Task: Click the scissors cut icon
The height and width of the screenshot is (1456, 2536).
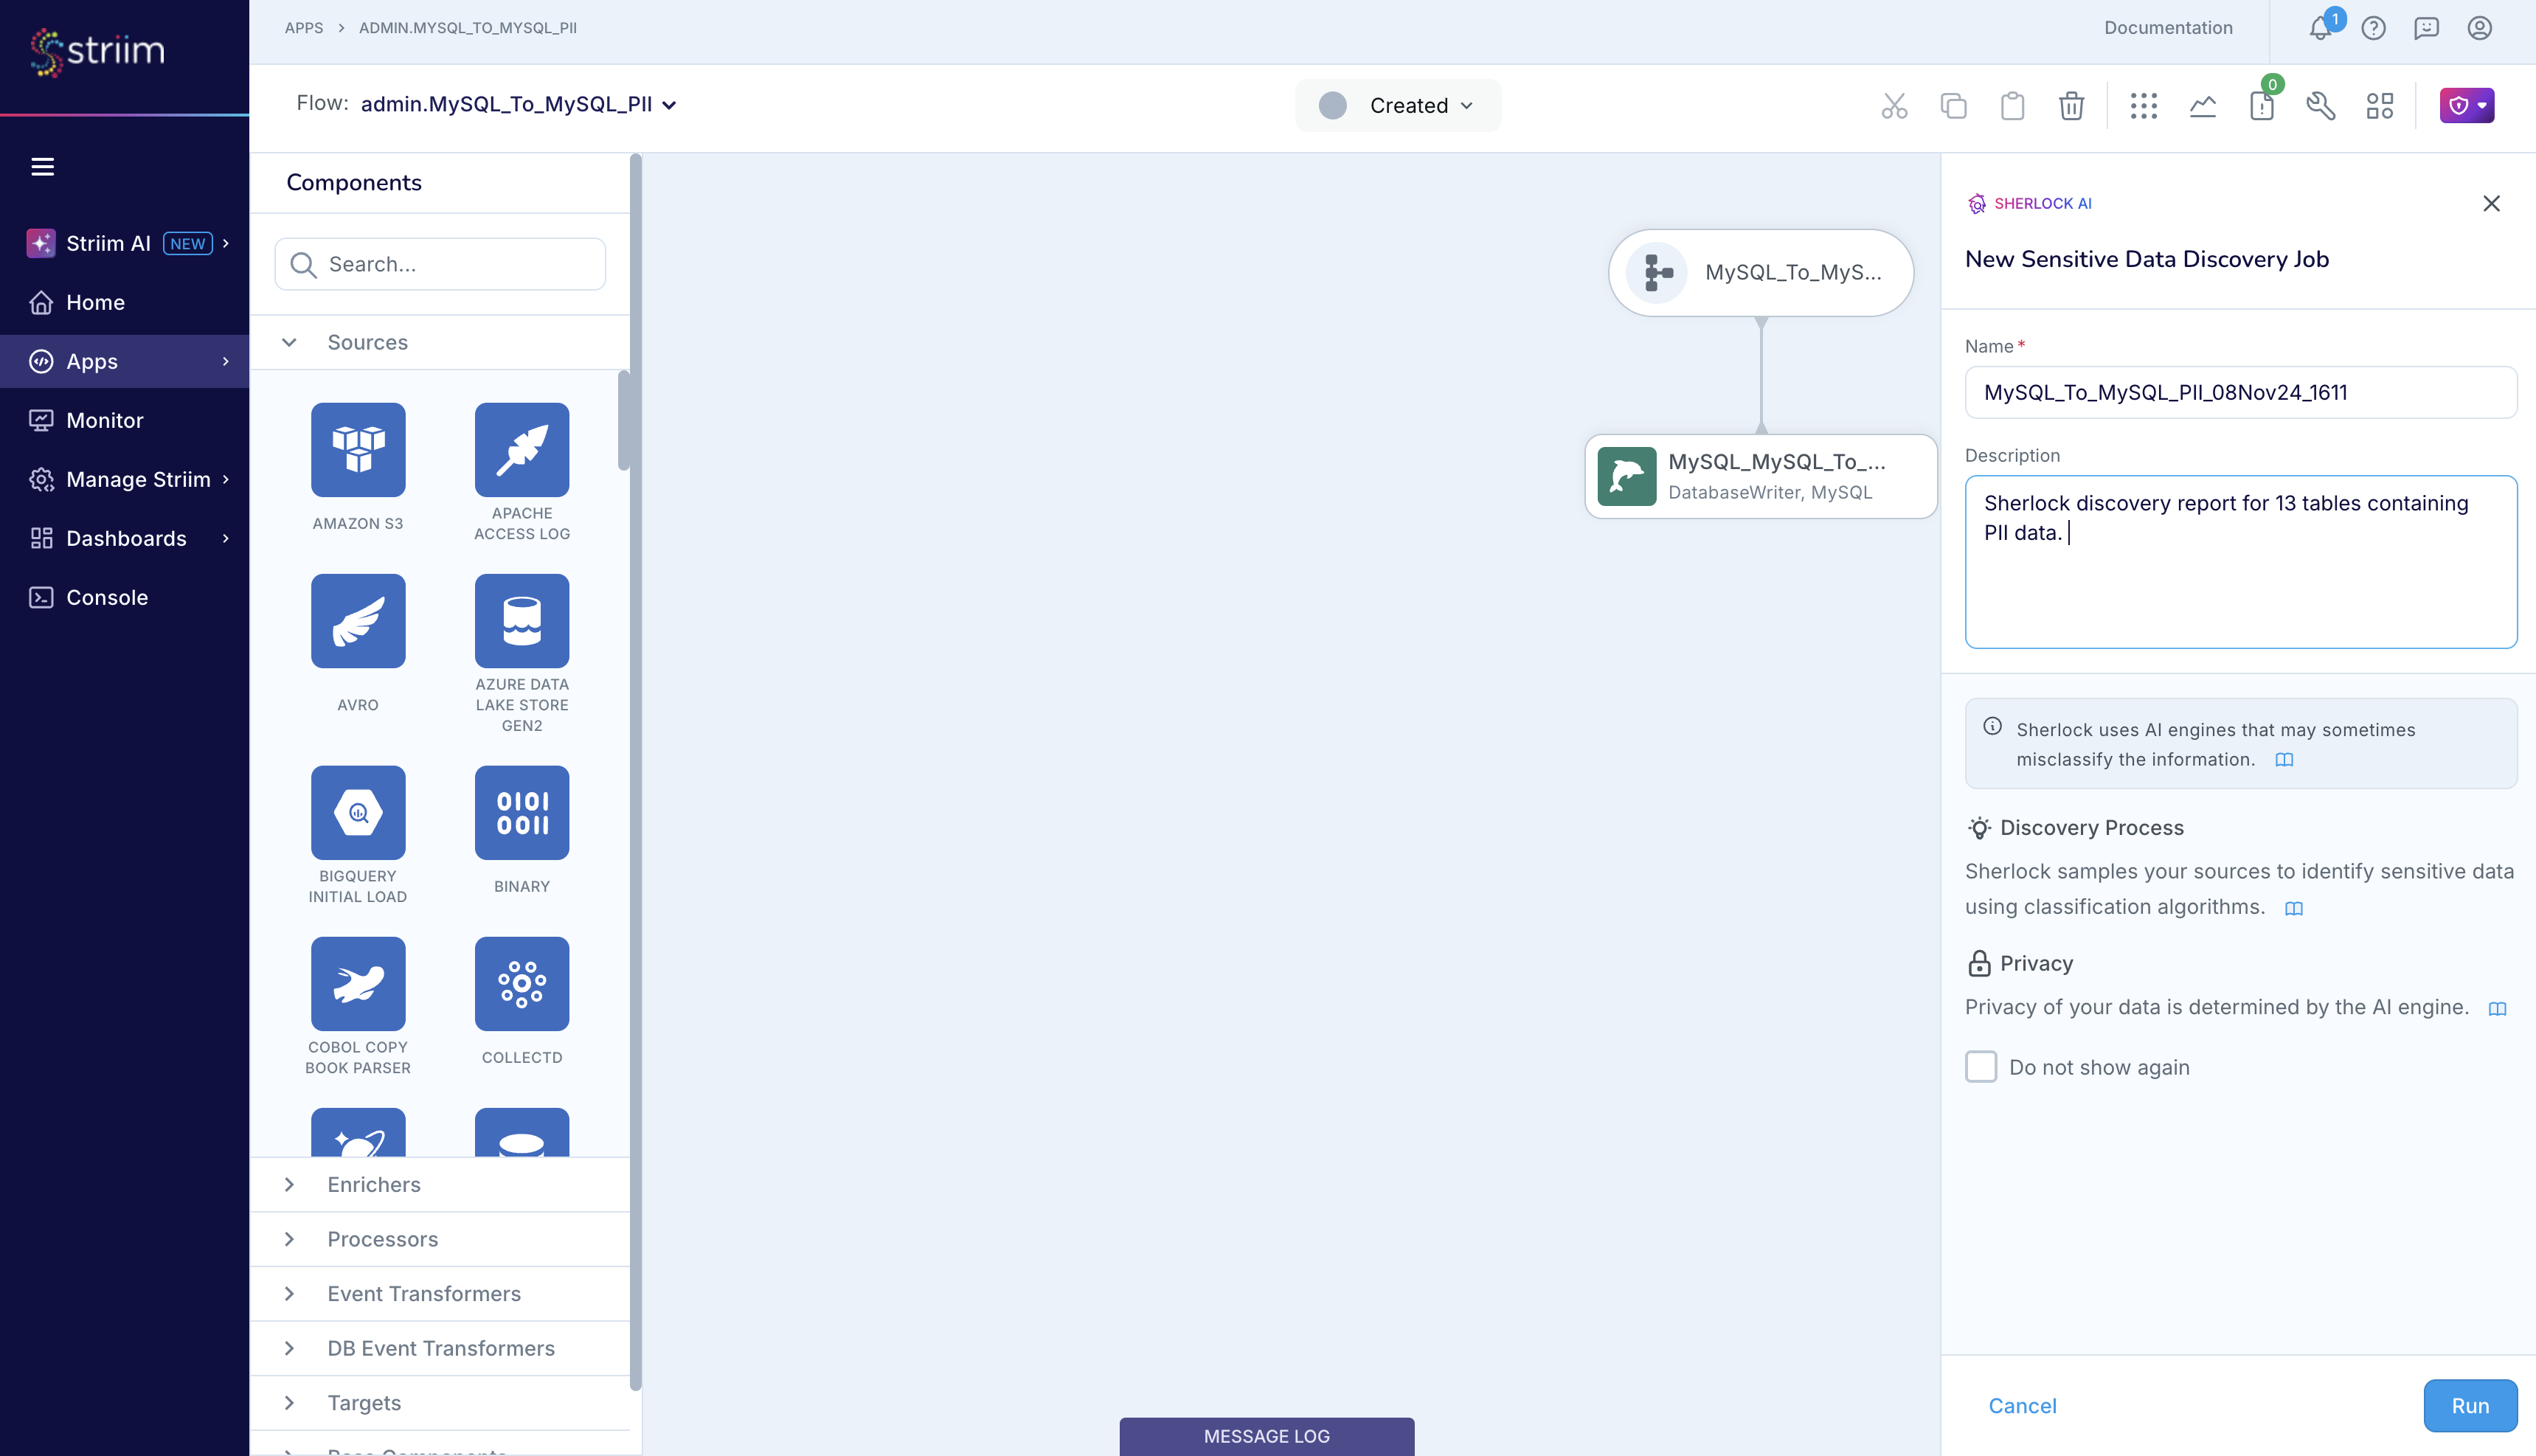Action: point(1894,105)
